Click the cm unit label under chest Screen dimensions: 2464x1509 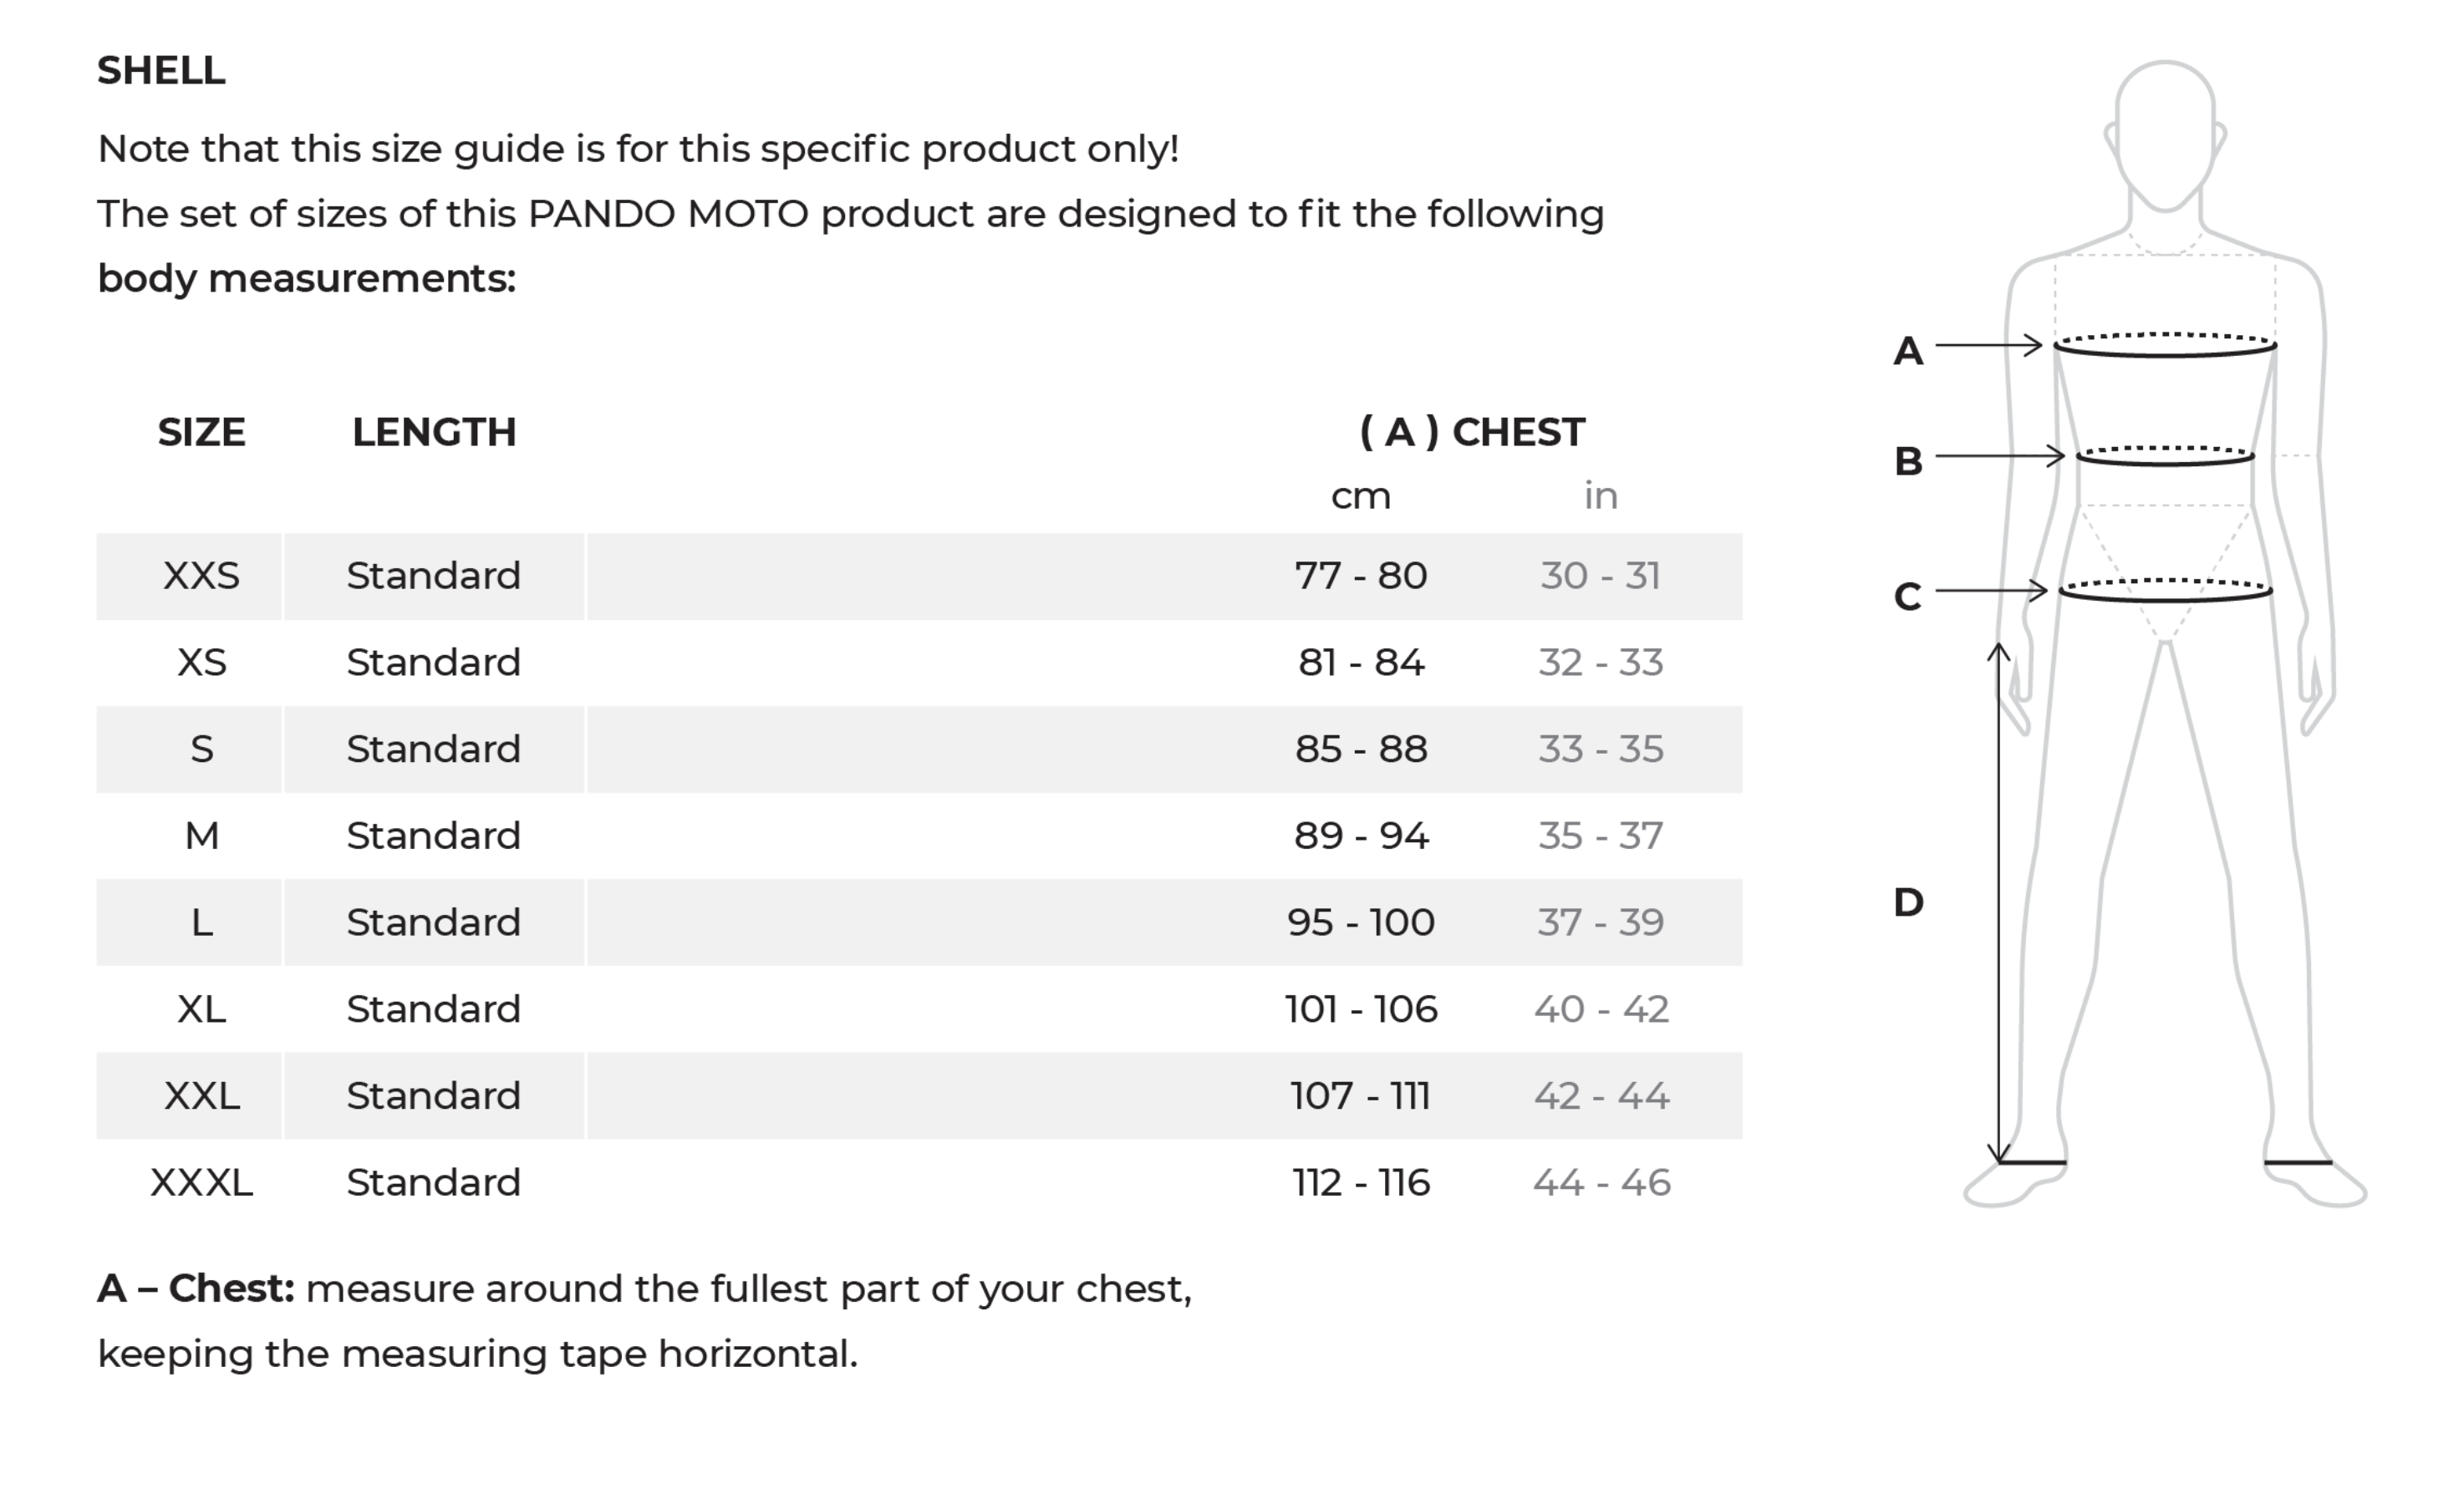tap(1360, 496)
